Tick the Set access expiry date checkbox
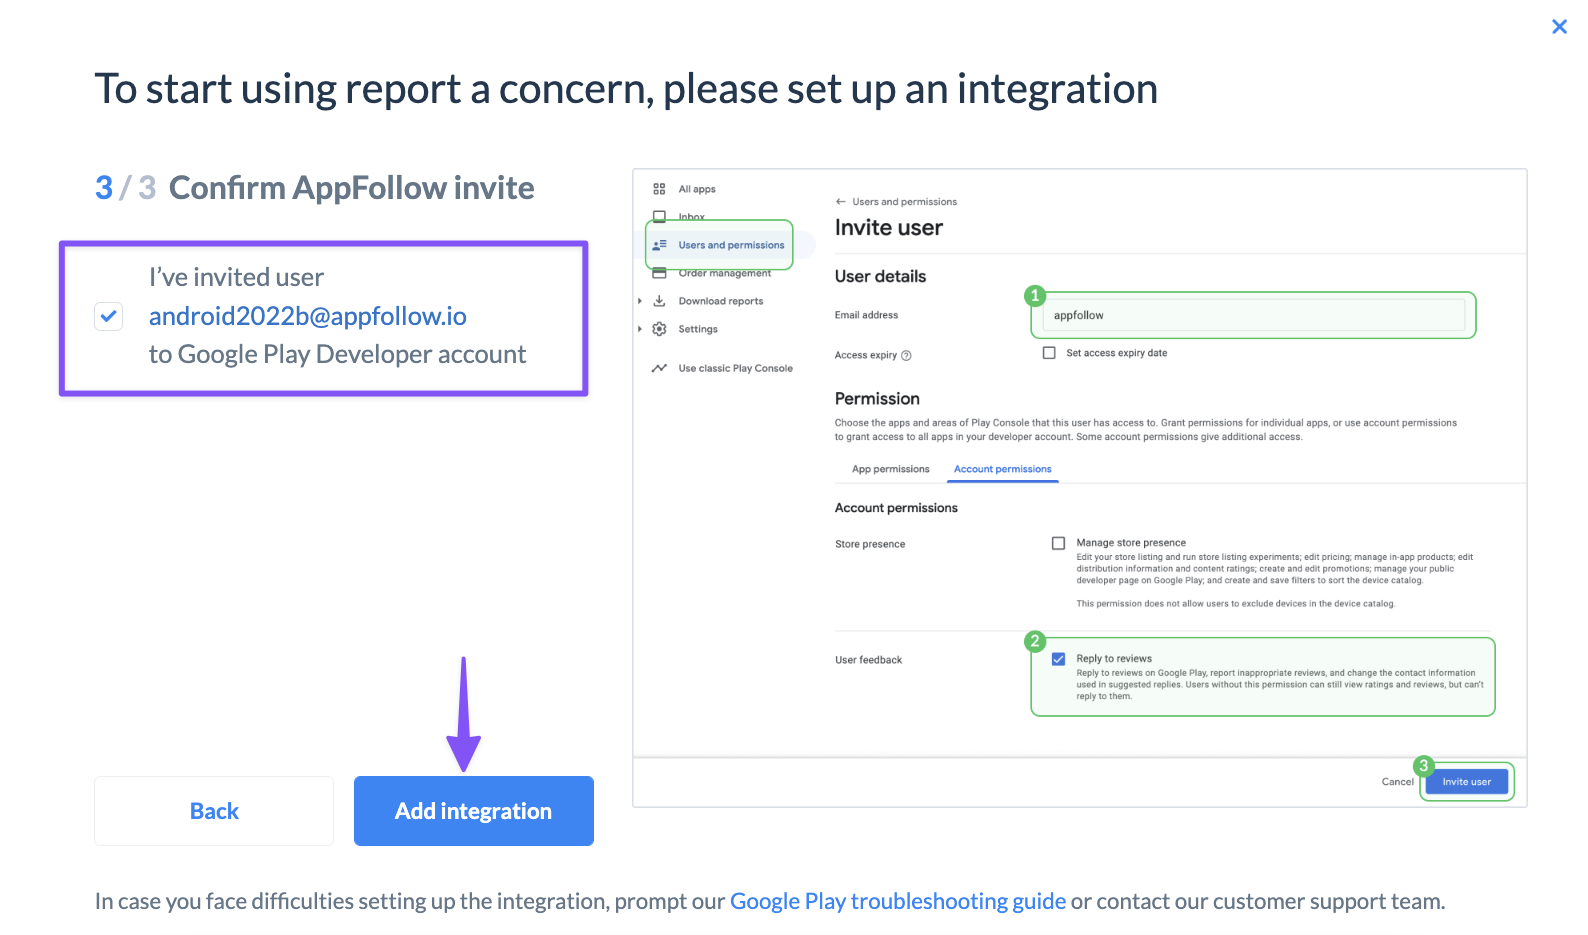 [x=1049, y=353]
